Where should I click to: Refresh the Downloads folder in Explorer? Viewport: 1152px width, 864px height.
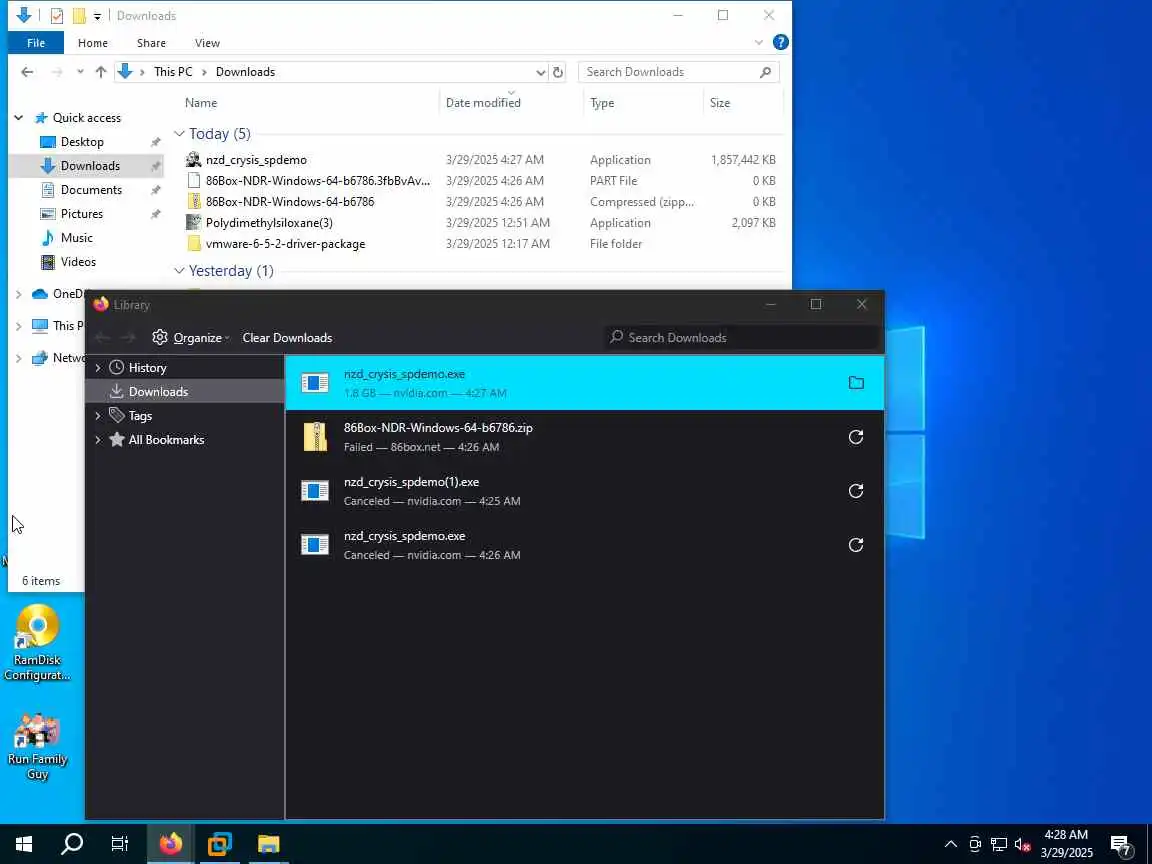pyautogui.click(x=558, y=72)
